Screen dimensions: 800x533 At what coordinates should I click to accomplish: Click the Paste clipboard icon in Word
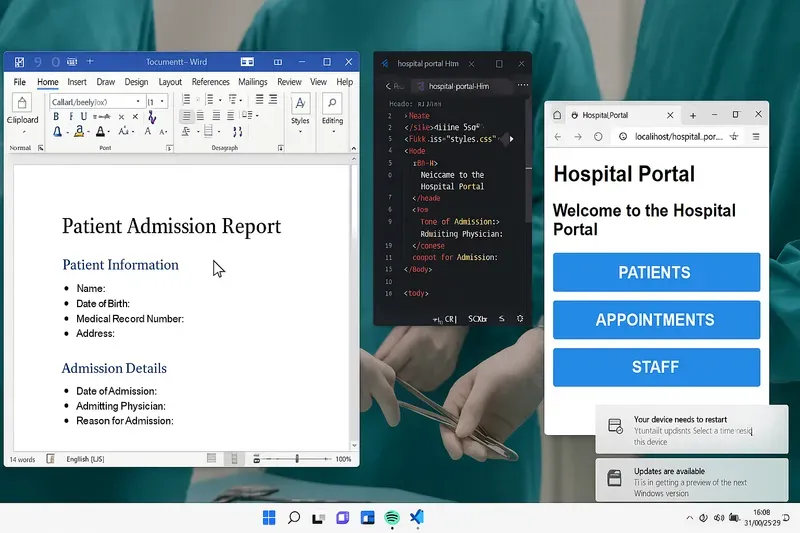(22, 103)
